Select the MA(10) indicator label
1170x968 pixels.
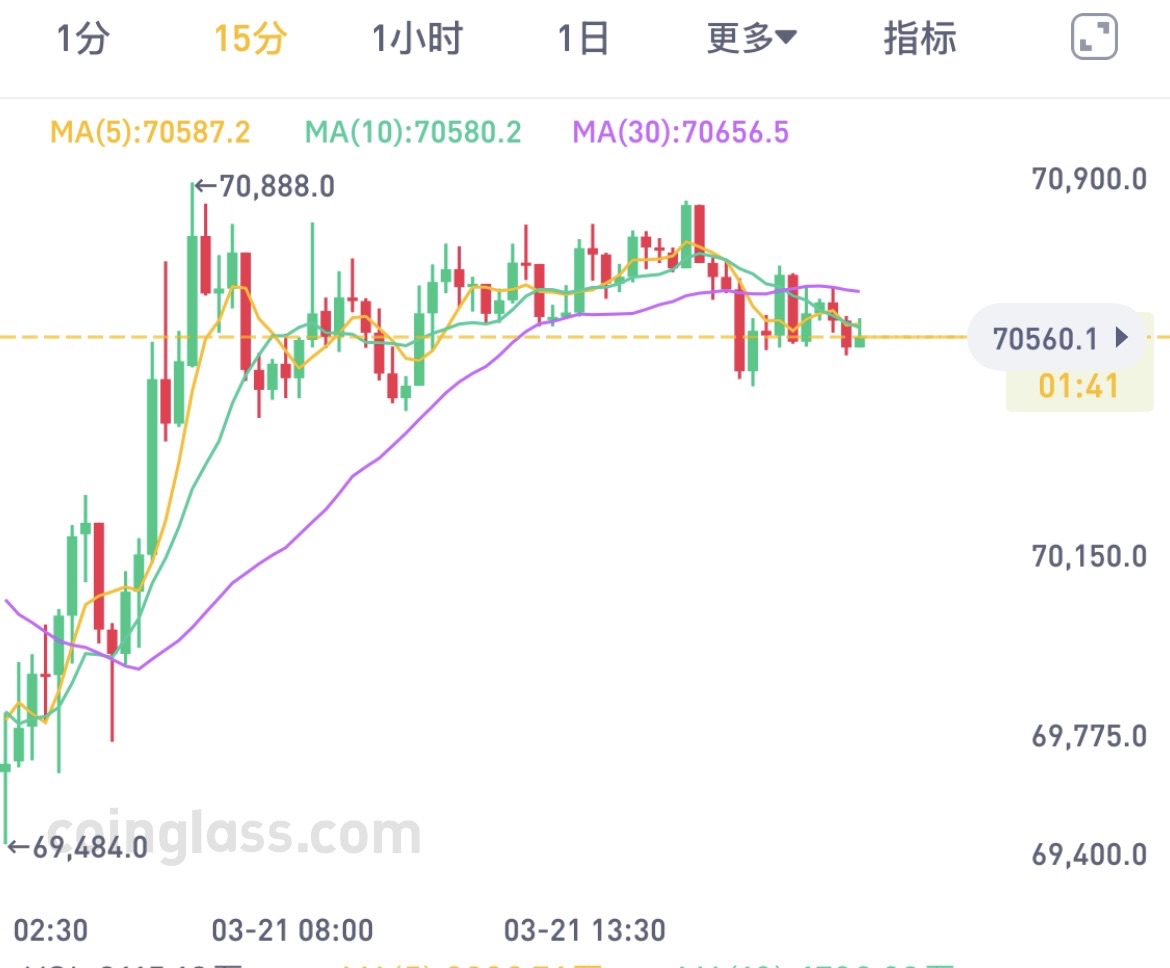413,132
